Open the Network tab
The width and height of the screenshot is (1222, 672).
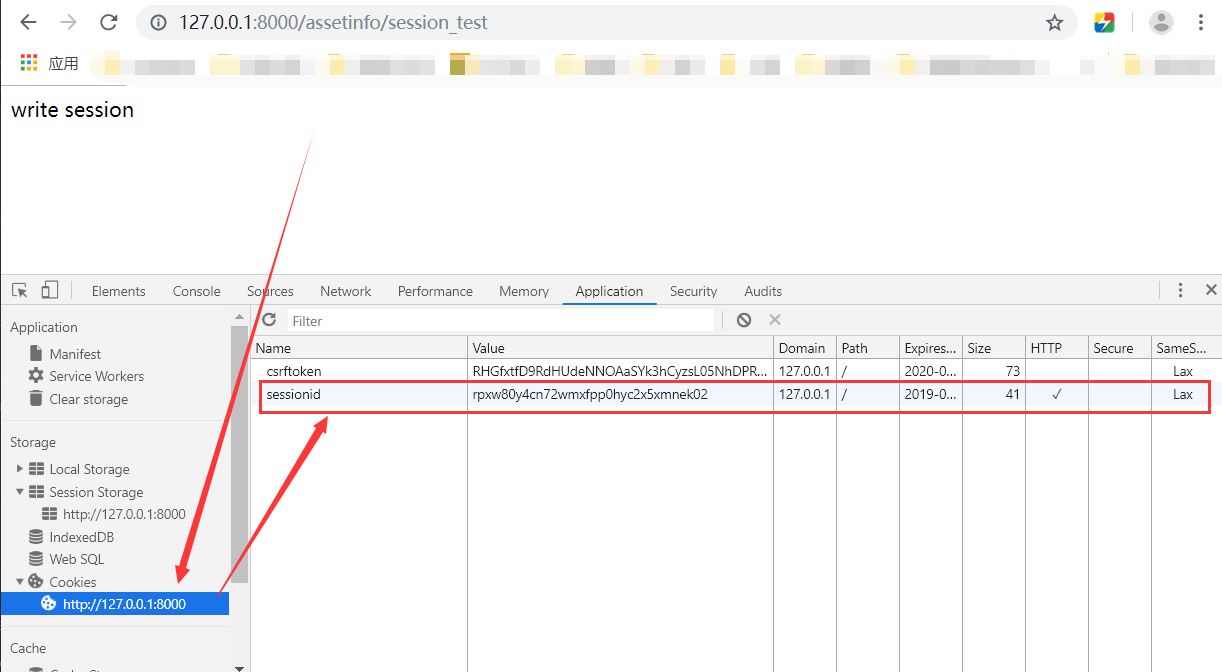coord(346,291)
